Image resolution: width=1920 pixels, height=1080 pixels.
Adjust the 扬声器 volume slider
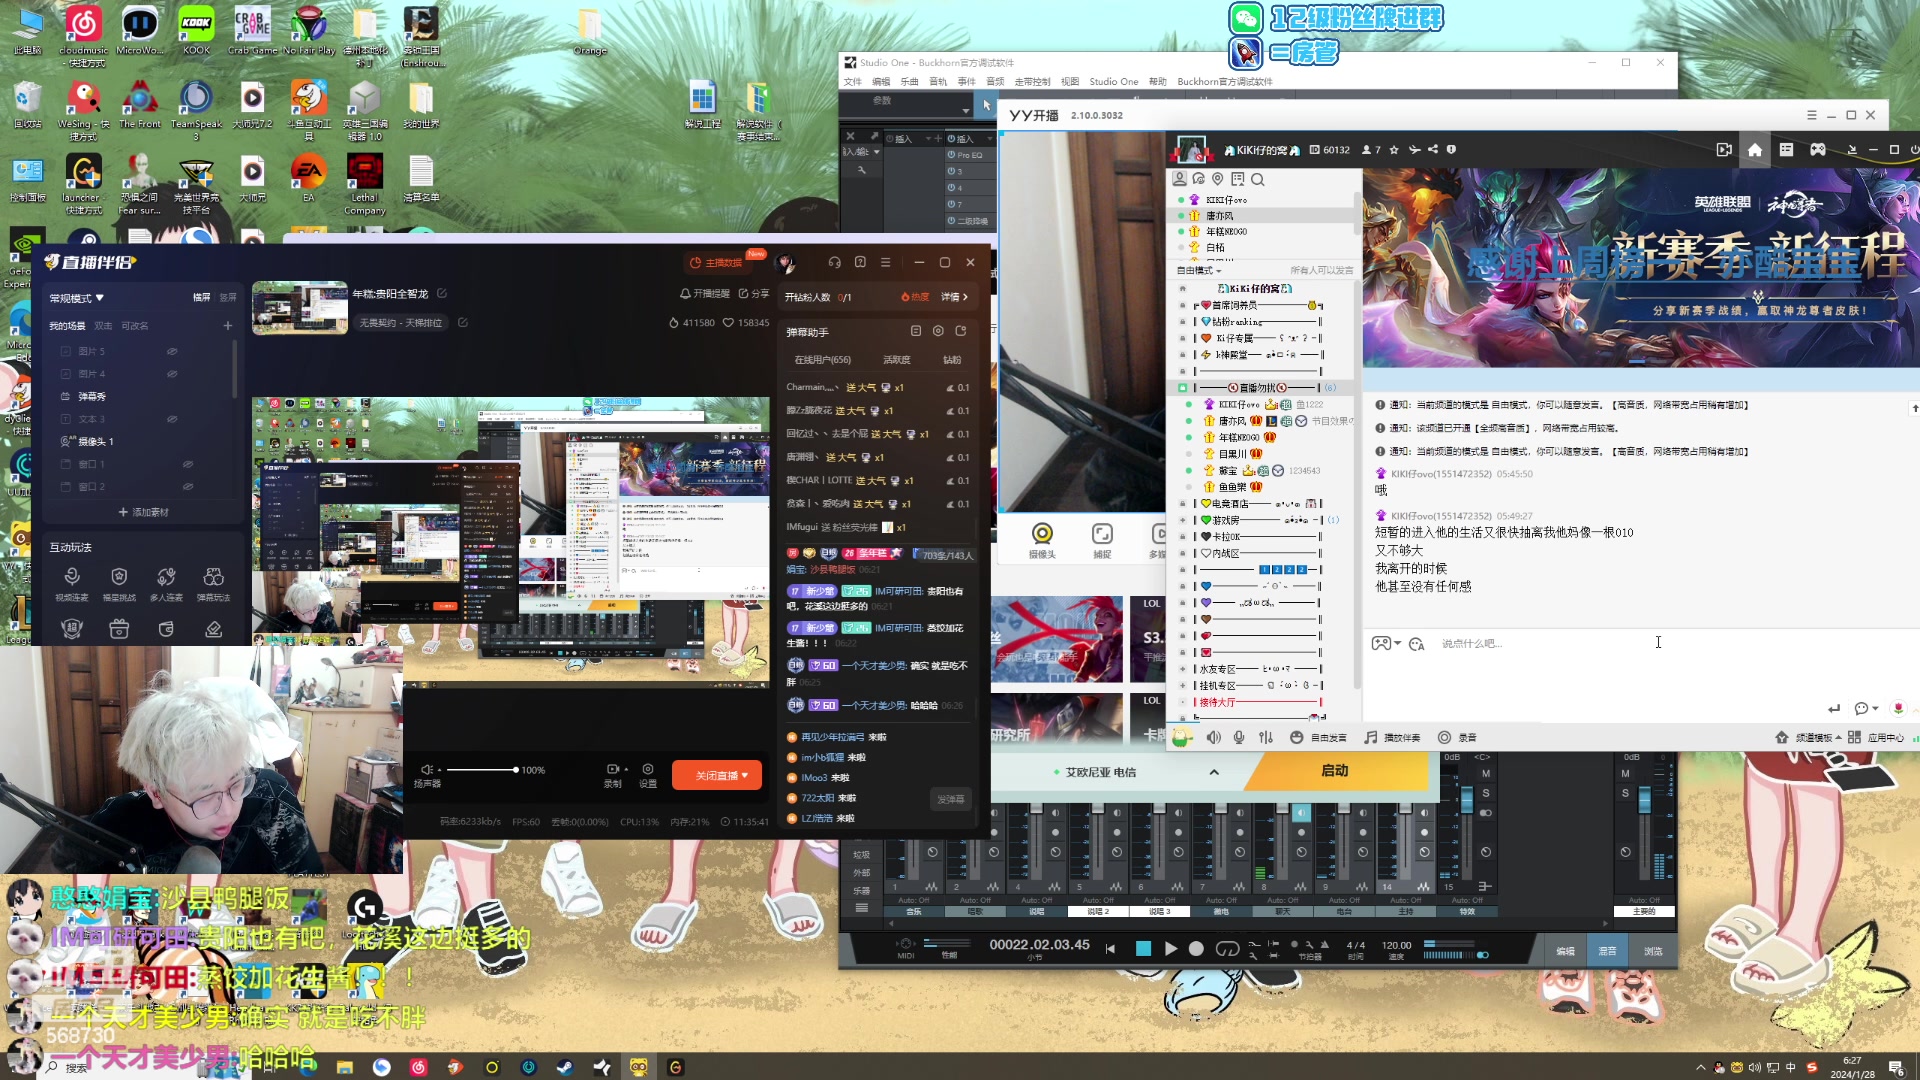(x=482, y=770)
